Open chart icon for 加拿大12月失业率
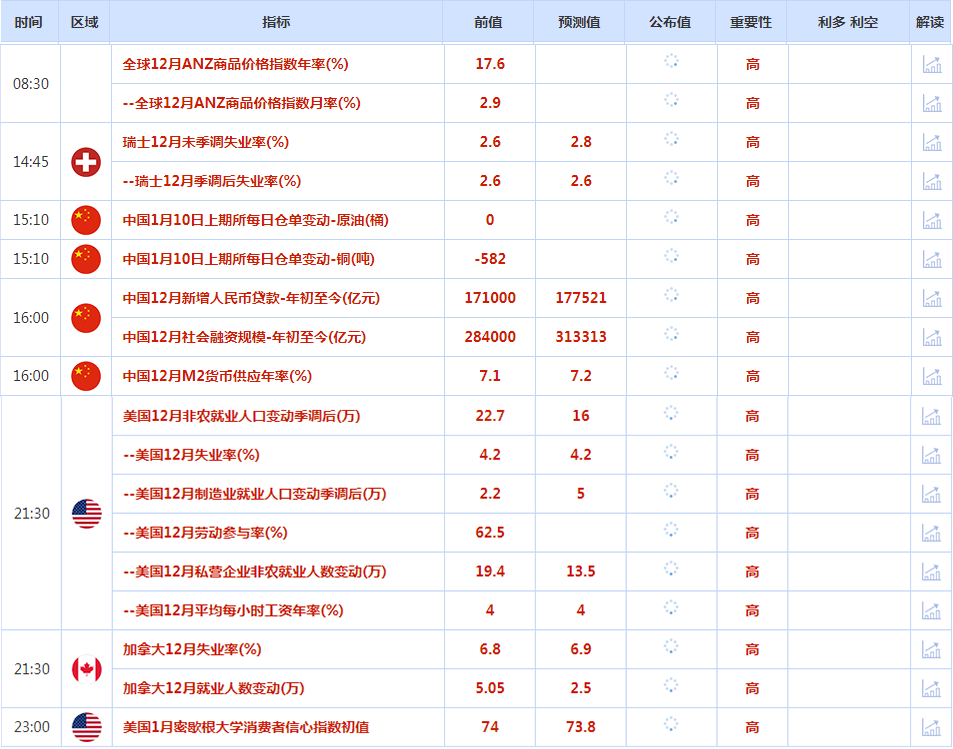 click(x=931, y=649)
